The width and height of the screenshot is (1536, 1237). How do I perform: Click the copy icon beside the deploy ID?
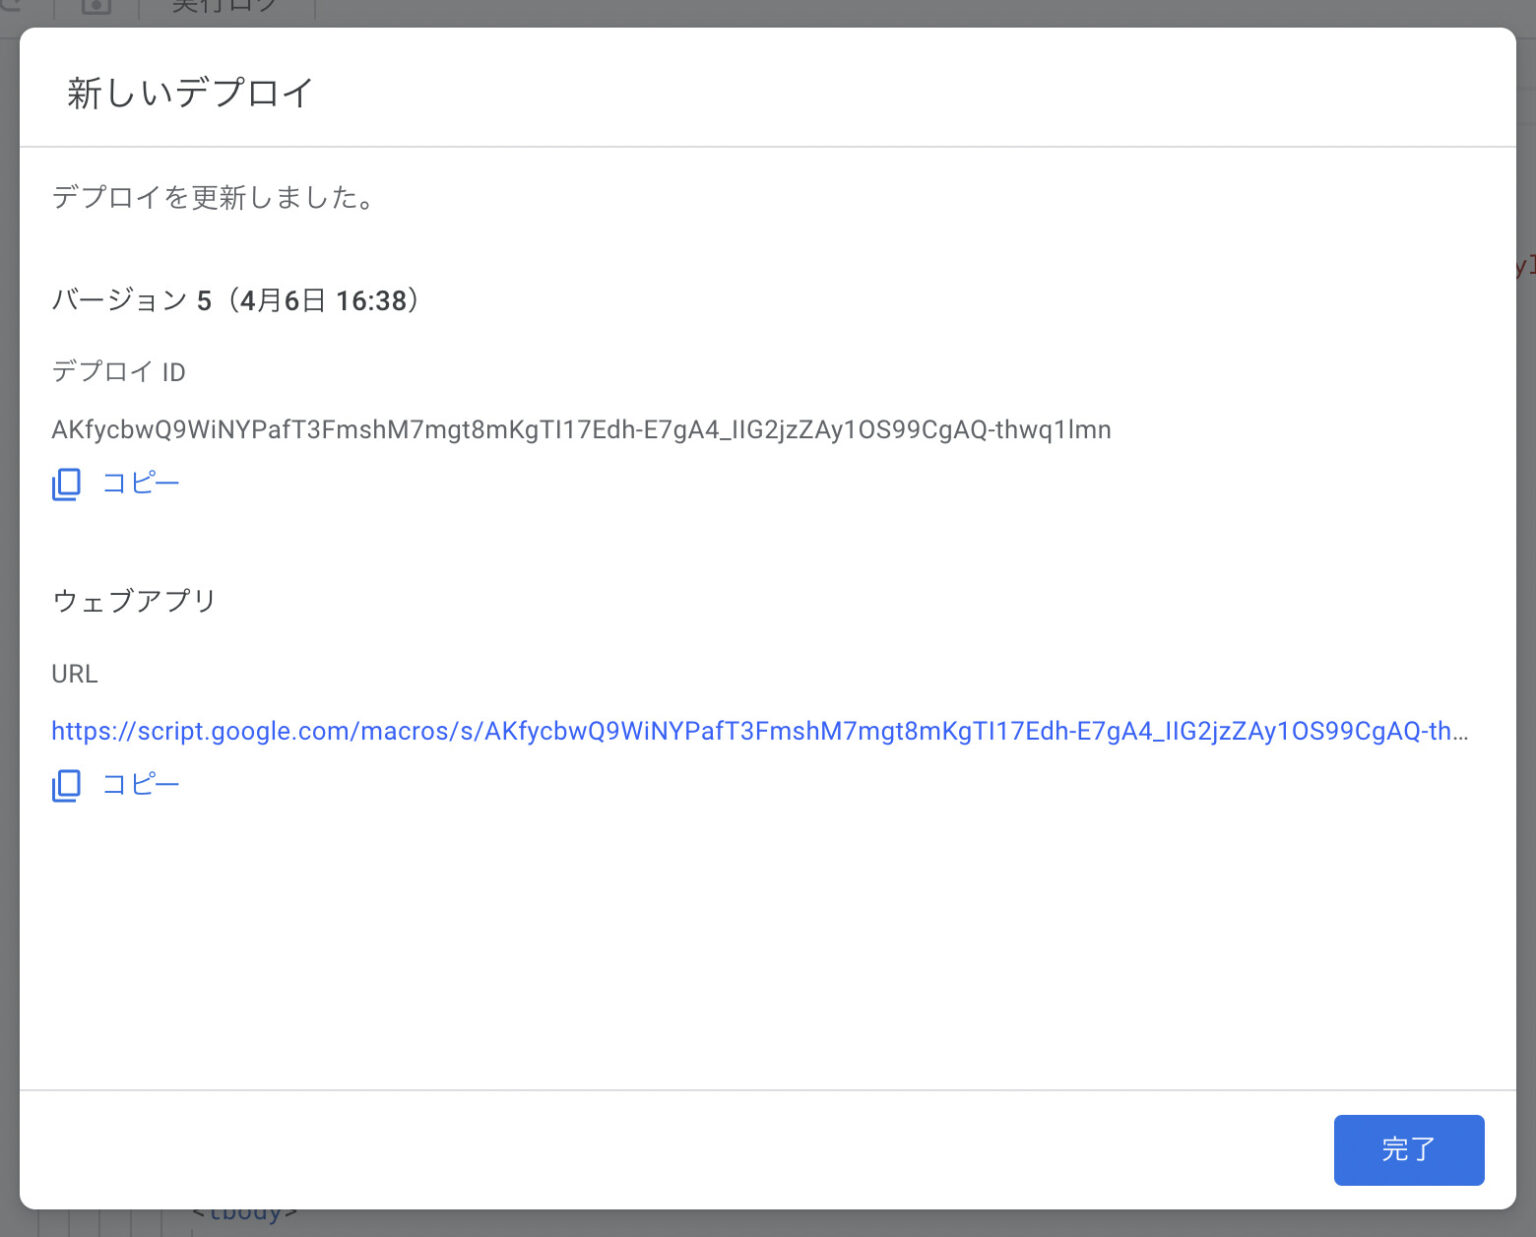[64, 484]
